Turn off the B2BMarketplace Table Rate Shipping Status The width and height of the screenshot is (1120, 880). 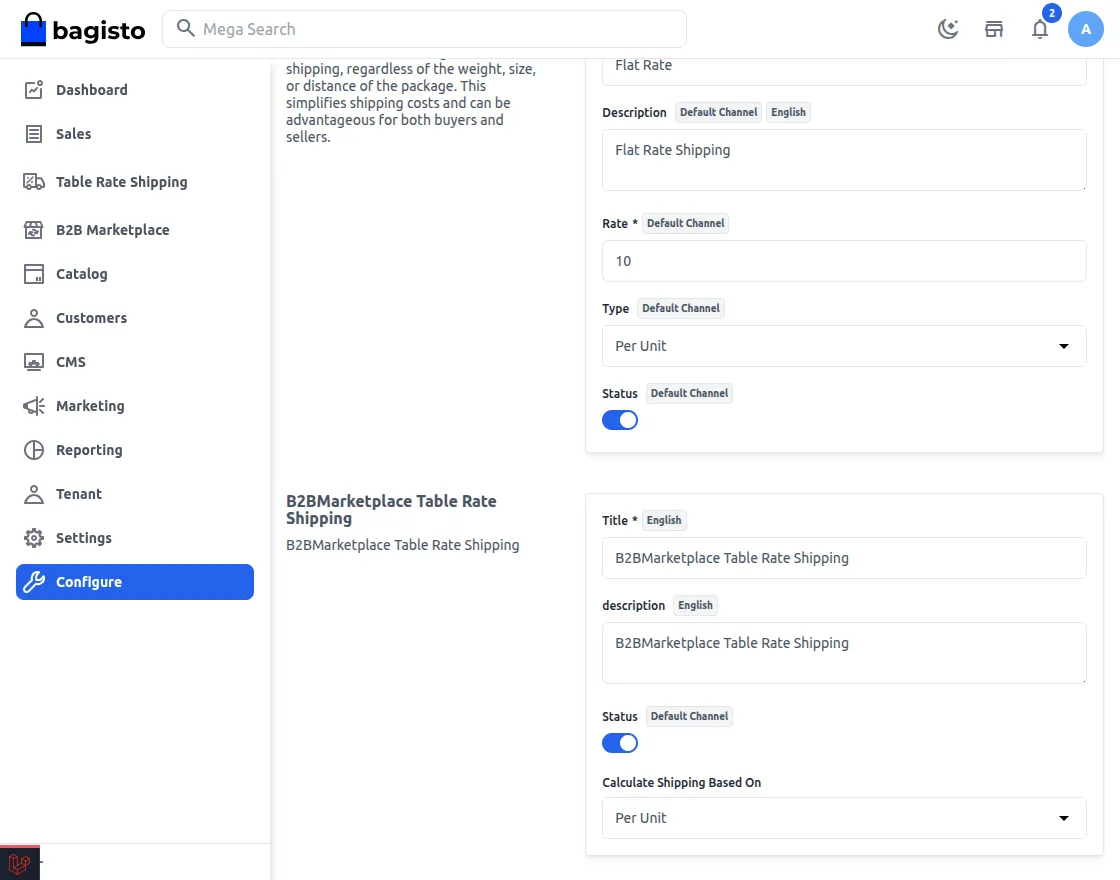[x=619, y=742]
